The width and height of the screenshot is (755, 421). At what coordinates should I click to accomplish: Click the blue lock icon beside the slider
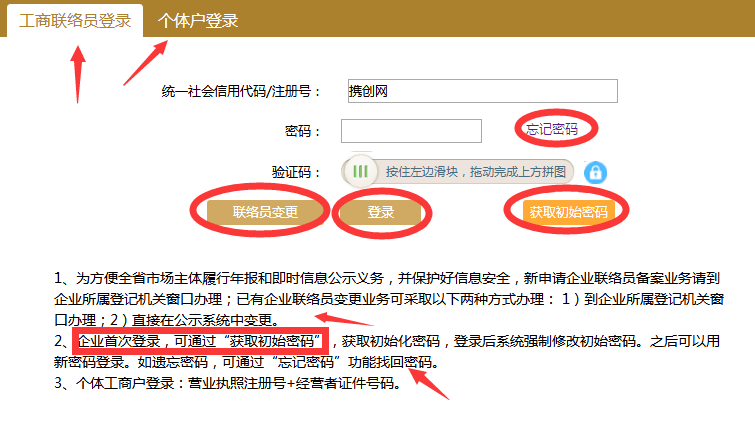click(596, 172)
